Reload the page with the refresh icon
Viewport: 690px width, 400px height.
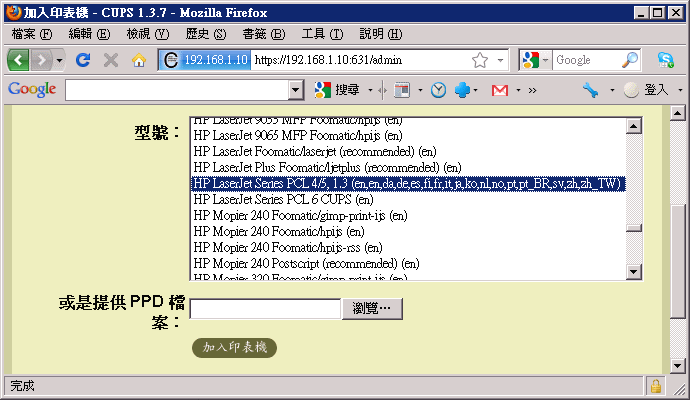tap(83, 60)
